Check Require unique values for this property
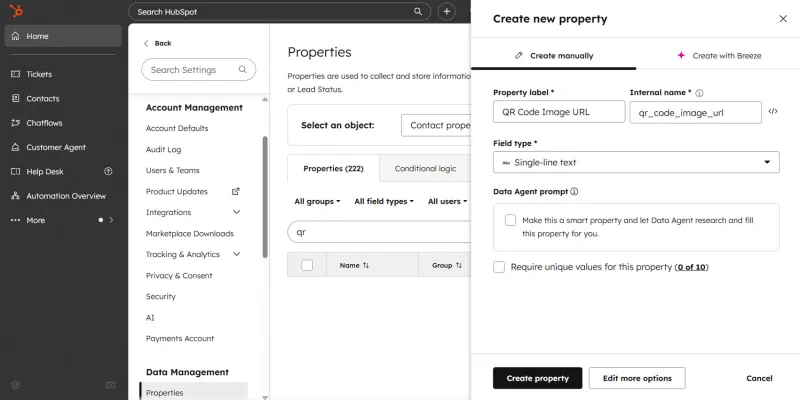 click(499, 267)
